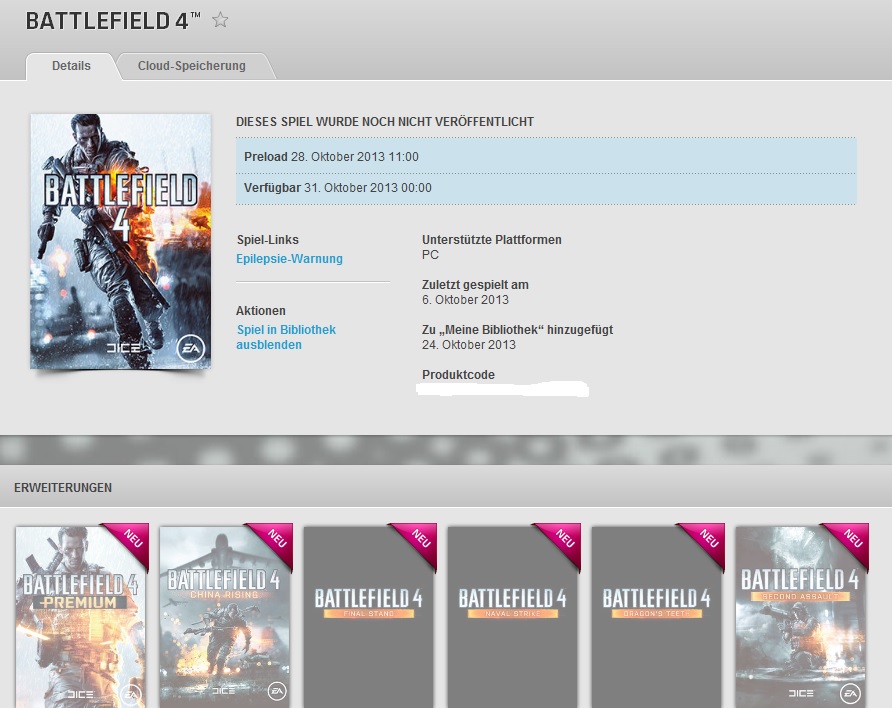Screen dimensions: 892x708
Task: Open the Cloud-Speicherung tab
Action: (x=192, y=66)
